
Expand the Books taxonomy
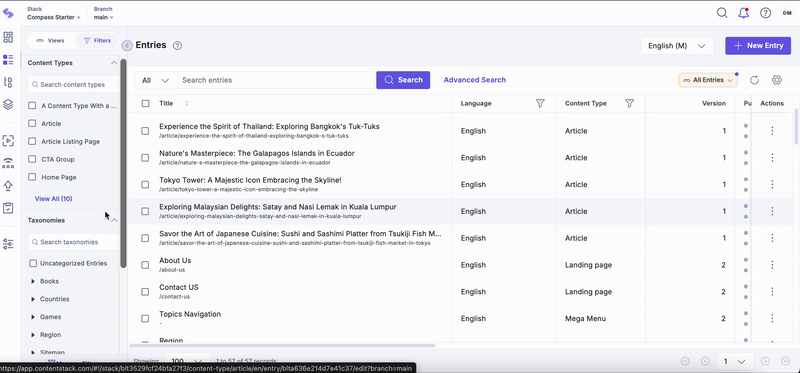point(33,281)
